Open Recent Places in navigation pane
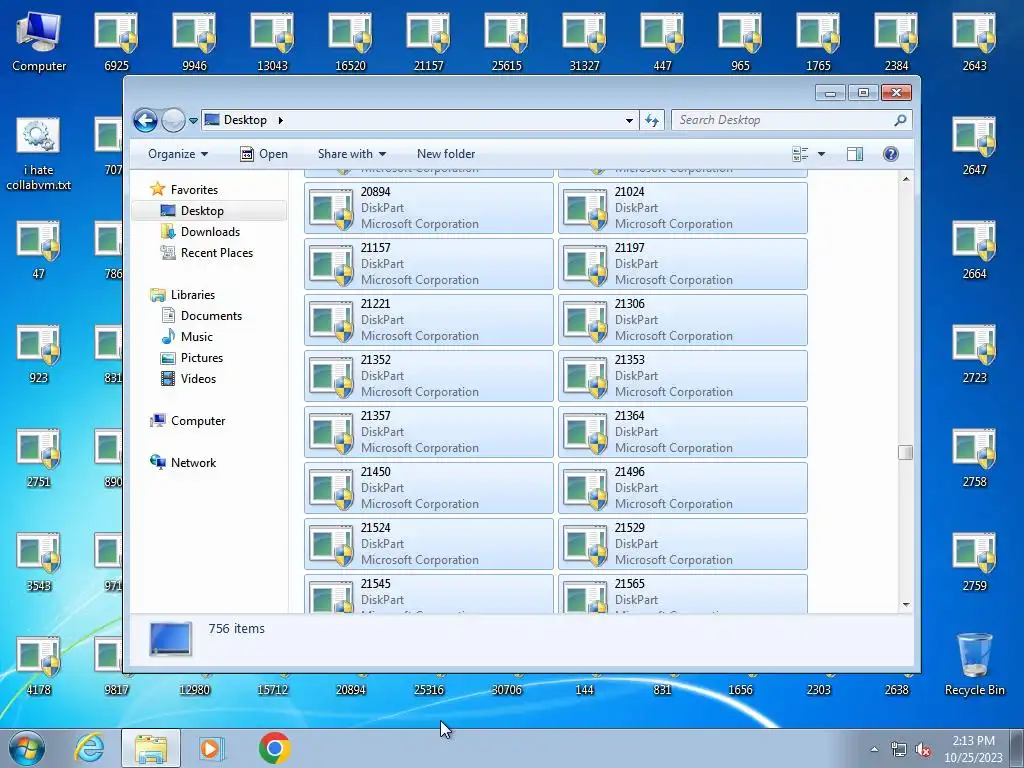 216,253
